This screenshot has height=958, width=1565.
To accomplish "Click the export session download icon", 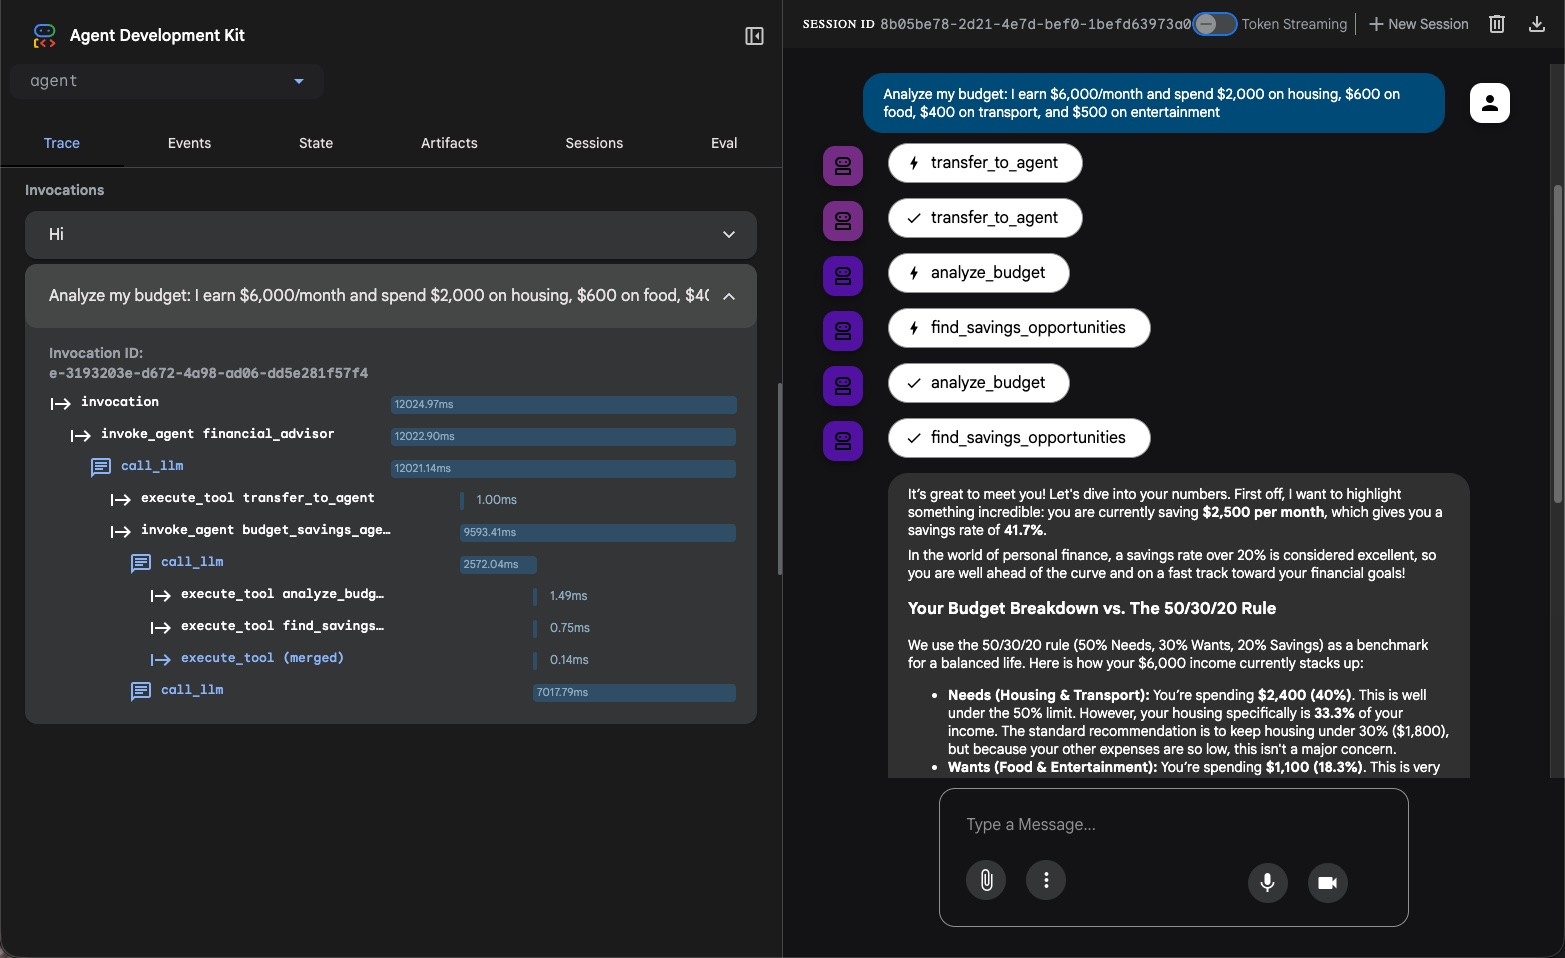I will point(1536,24).
